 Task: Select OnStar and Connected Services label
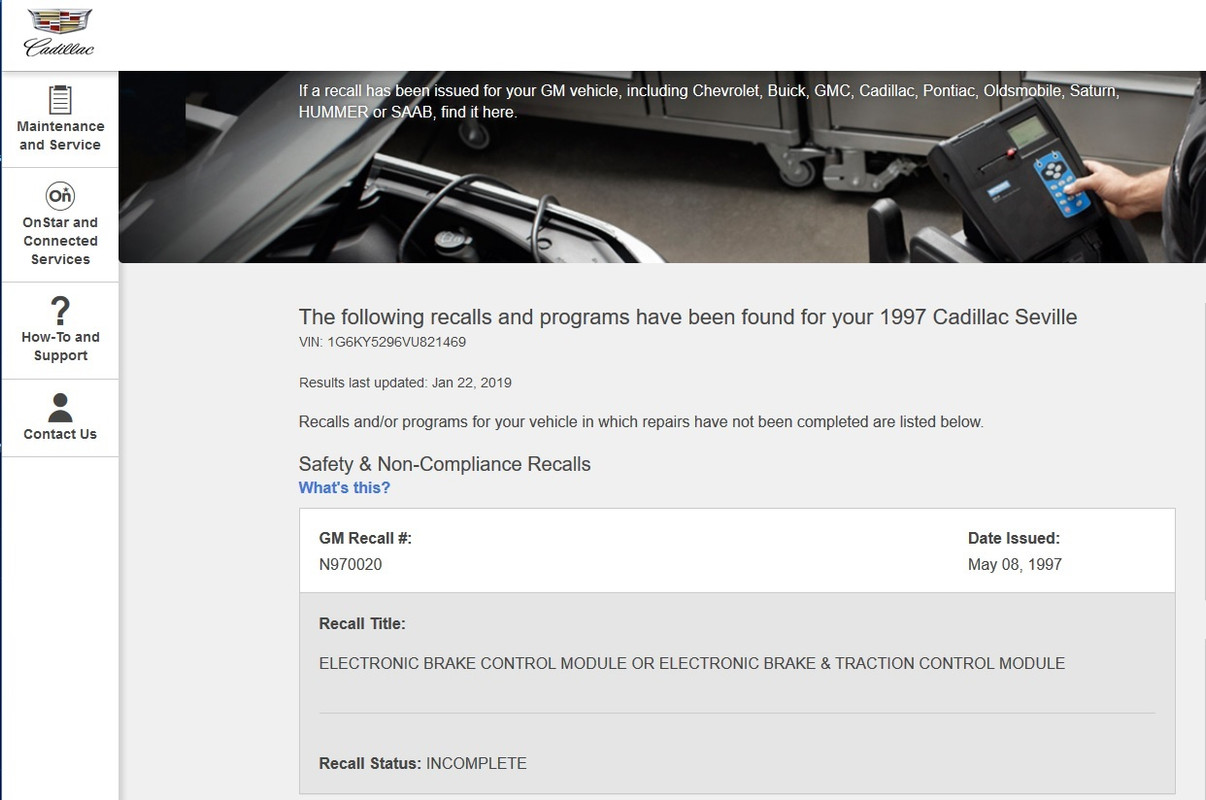(60, 241)
